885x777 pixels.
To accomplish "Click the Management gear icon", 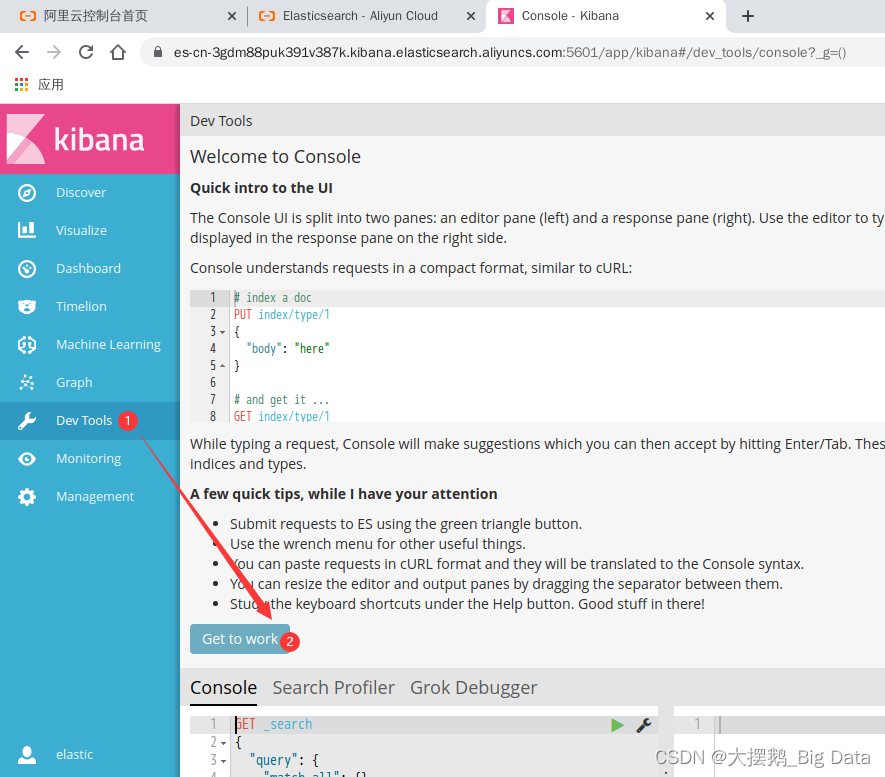I will coord(27,497).
